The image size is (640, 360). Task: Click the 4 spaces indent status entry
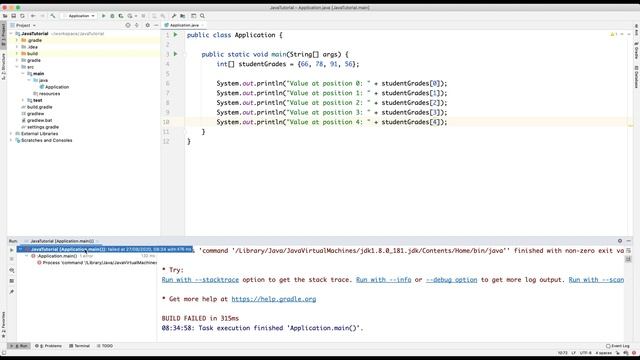[603, 353]
